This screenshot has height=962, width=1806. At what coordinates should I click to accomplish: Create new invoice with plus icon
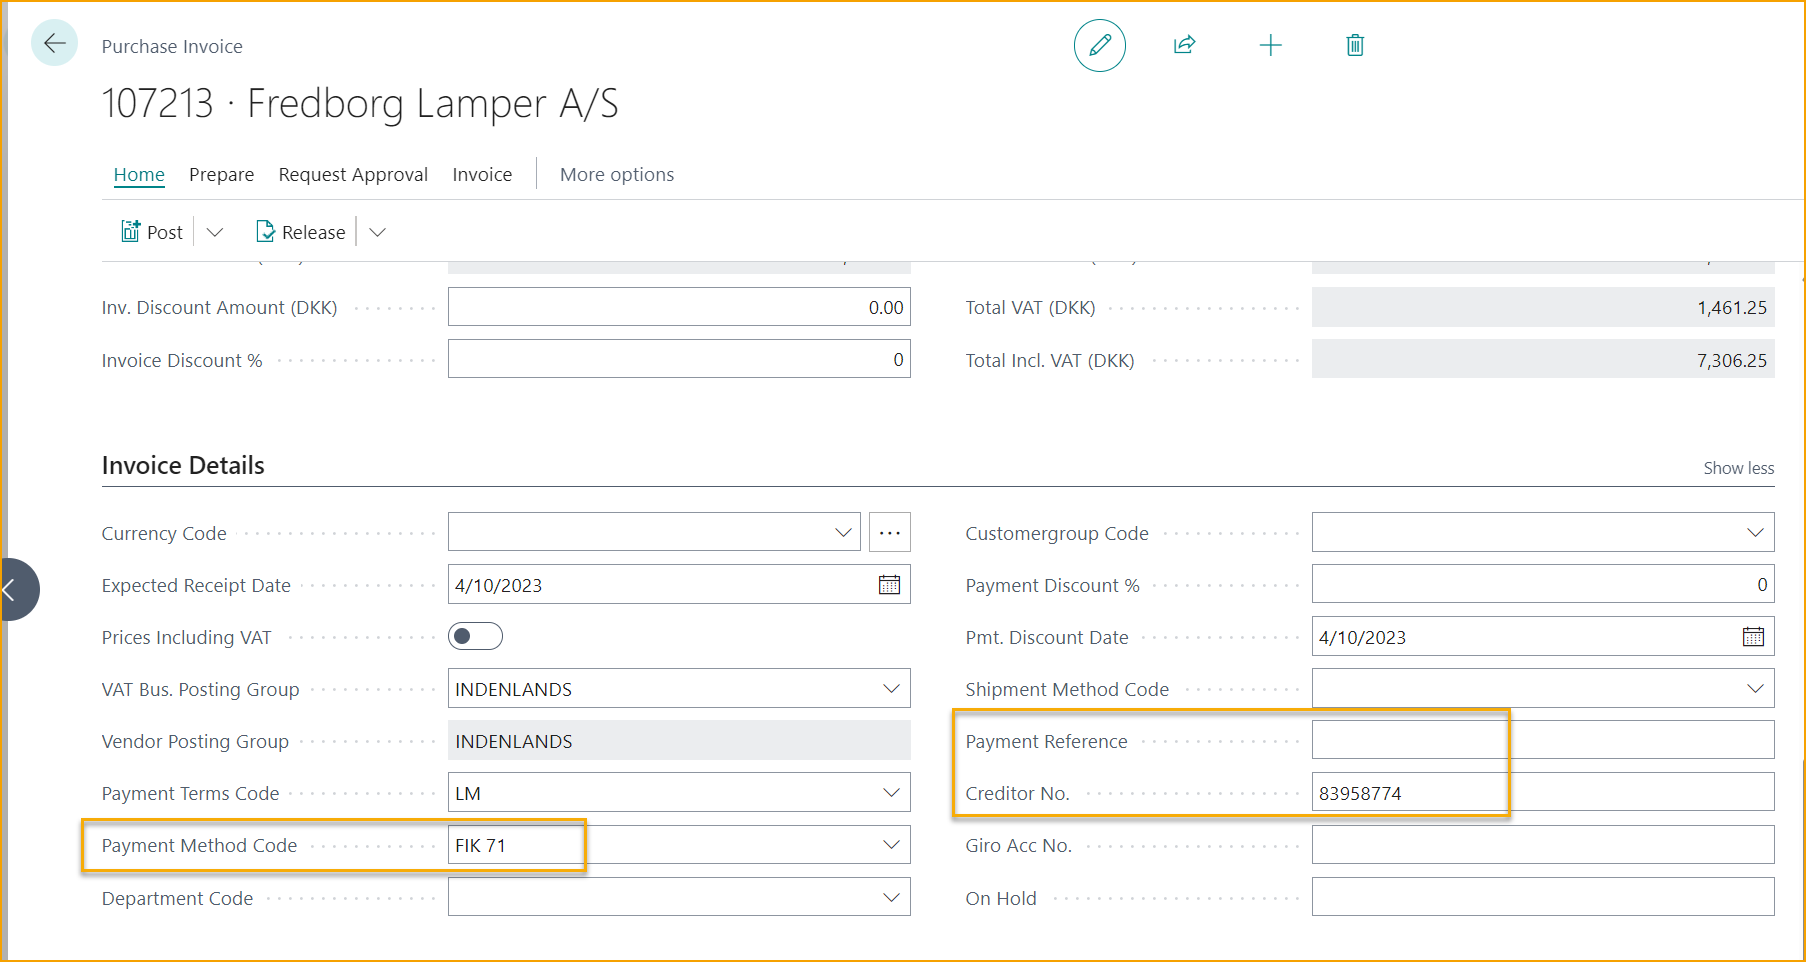(x=1270, y=45)
